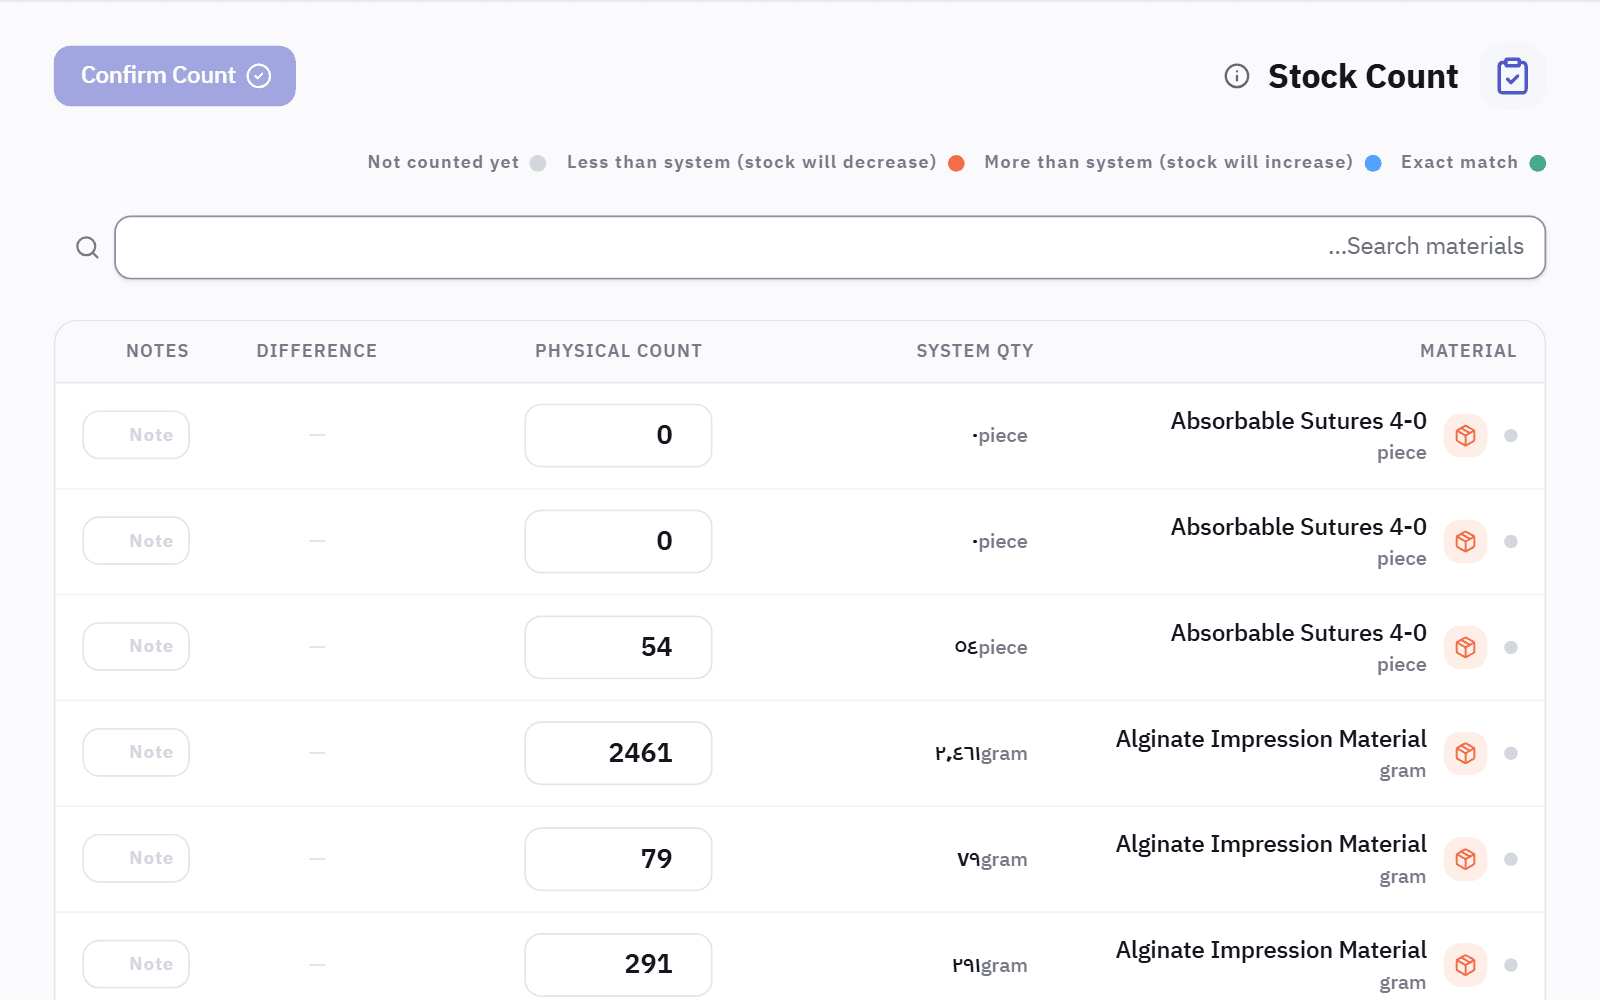The width and height of the screenshot is (1600, 1000).
Task: Edit physical count field showing 291
Action: tap(618, 965)
